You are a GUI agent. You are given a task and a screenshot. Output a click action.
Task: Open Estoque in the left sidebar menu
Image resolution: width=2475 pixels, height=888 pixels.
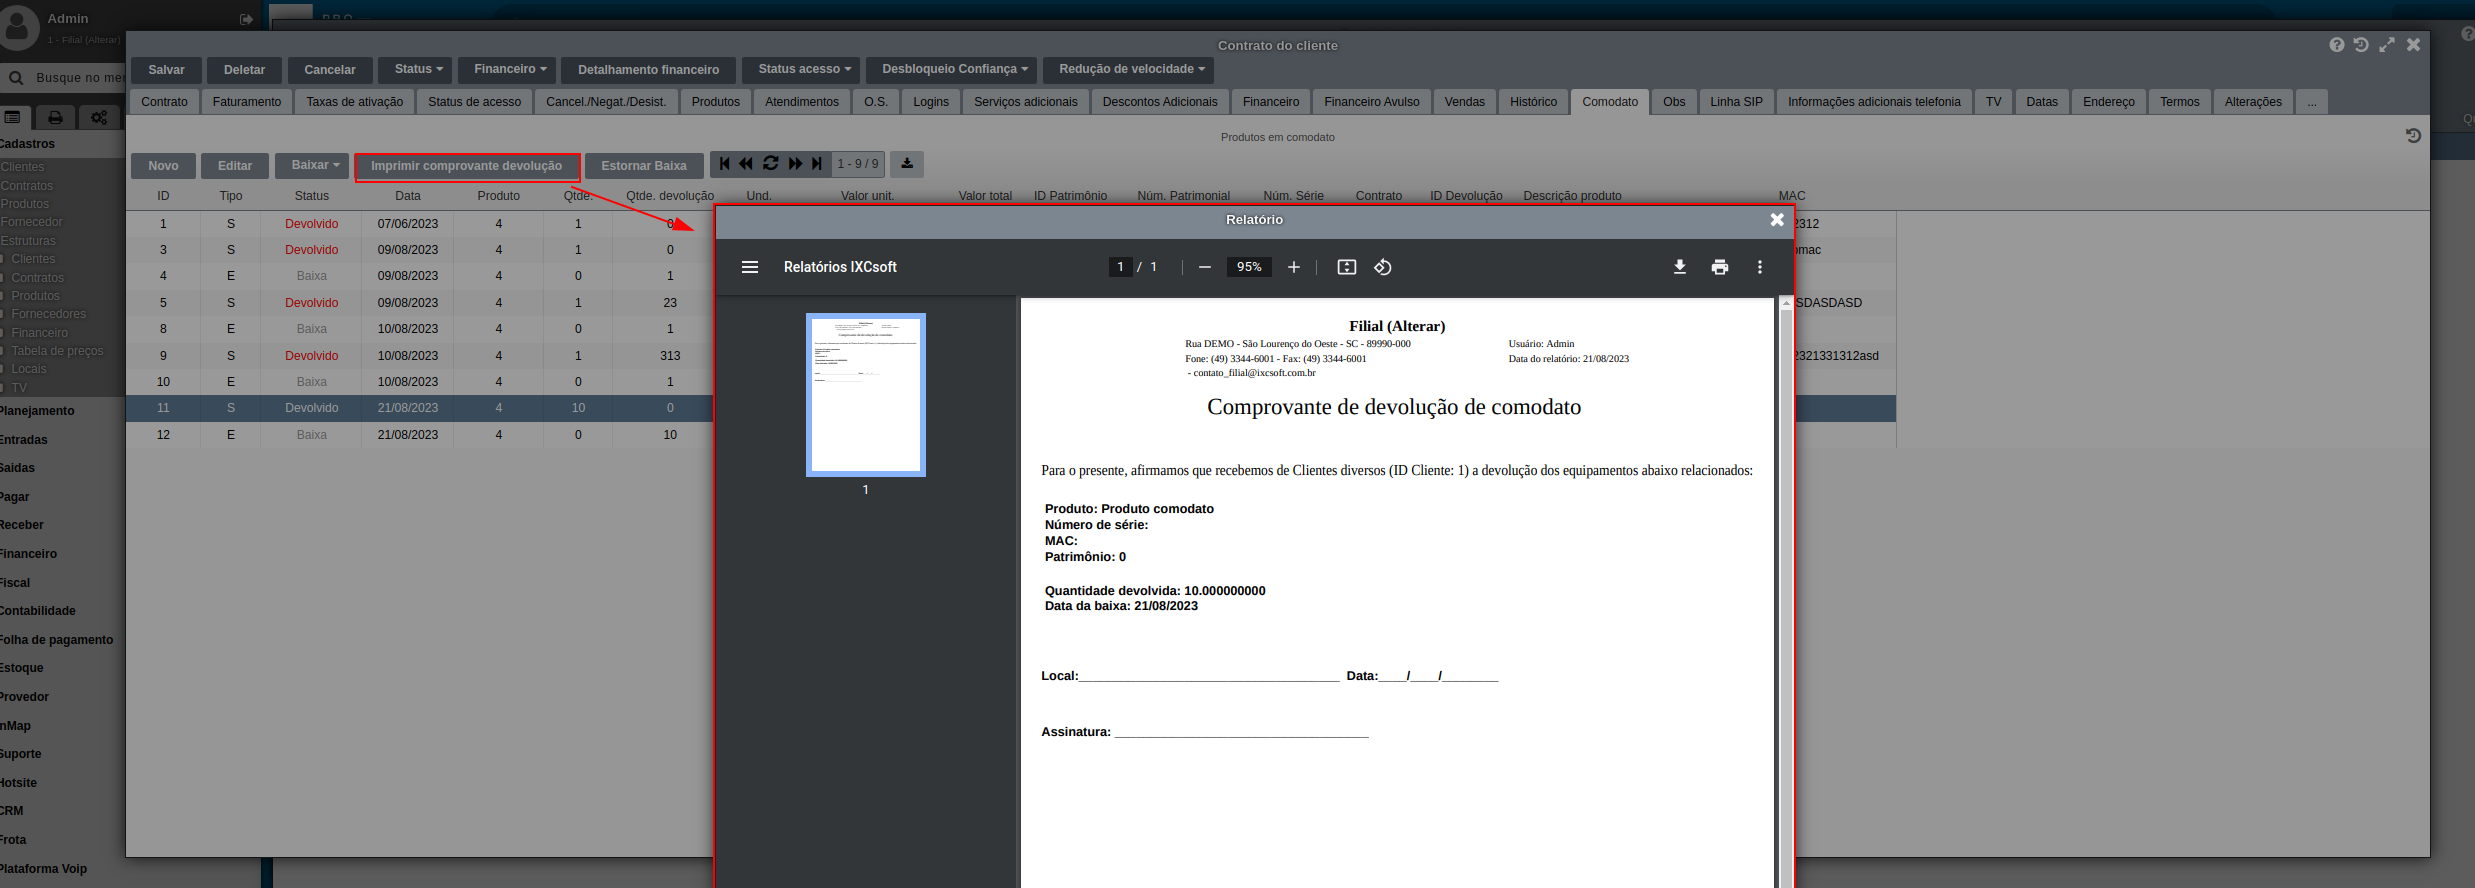[22, 668]
